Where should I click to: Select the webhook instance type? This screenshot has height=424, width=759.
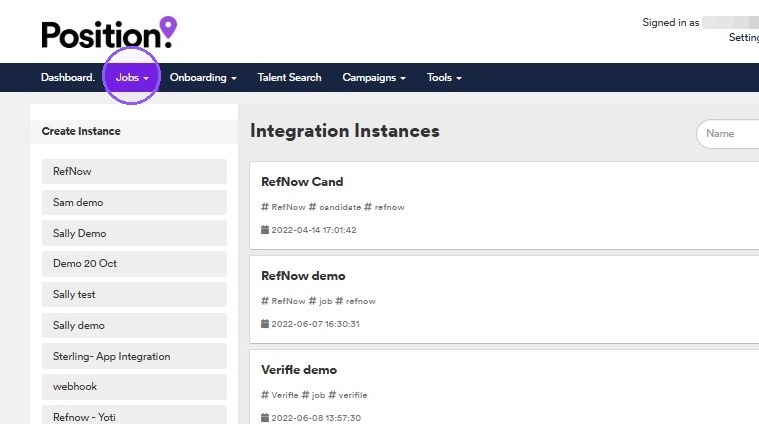coord(134,387)
